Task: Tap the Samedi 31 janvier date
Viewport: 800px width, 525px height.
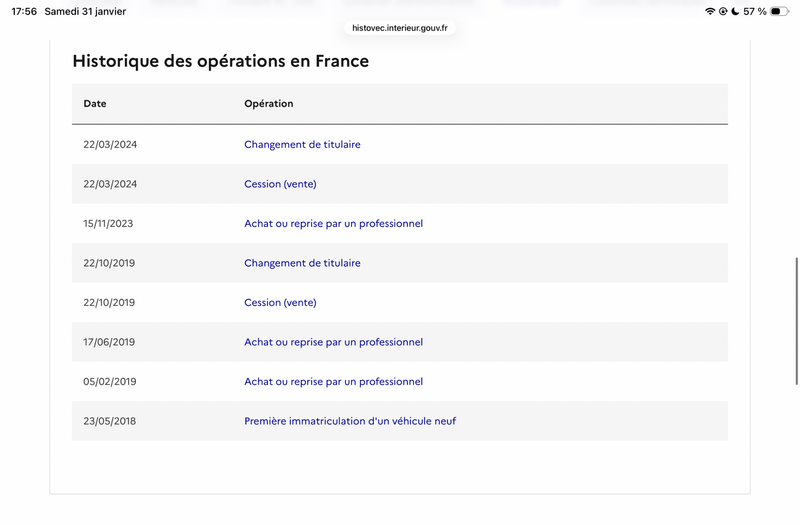Action: coord(85,11)
